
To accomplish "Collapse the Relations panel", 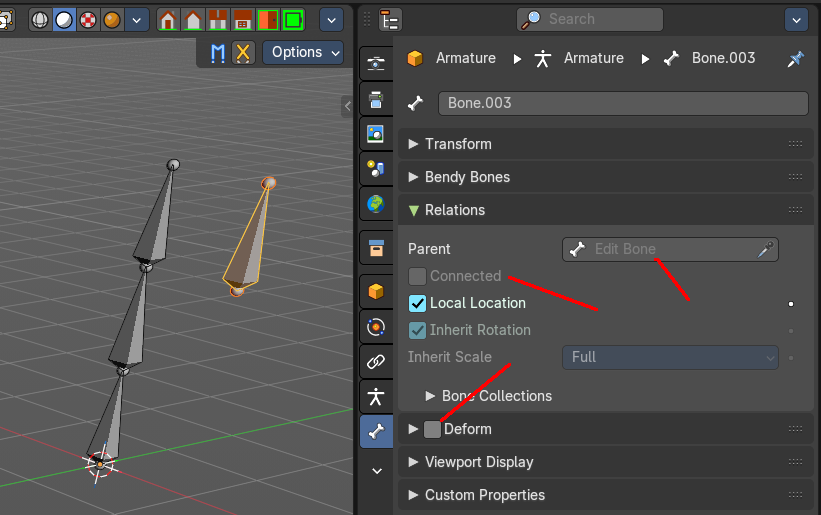I will (414, 210).
